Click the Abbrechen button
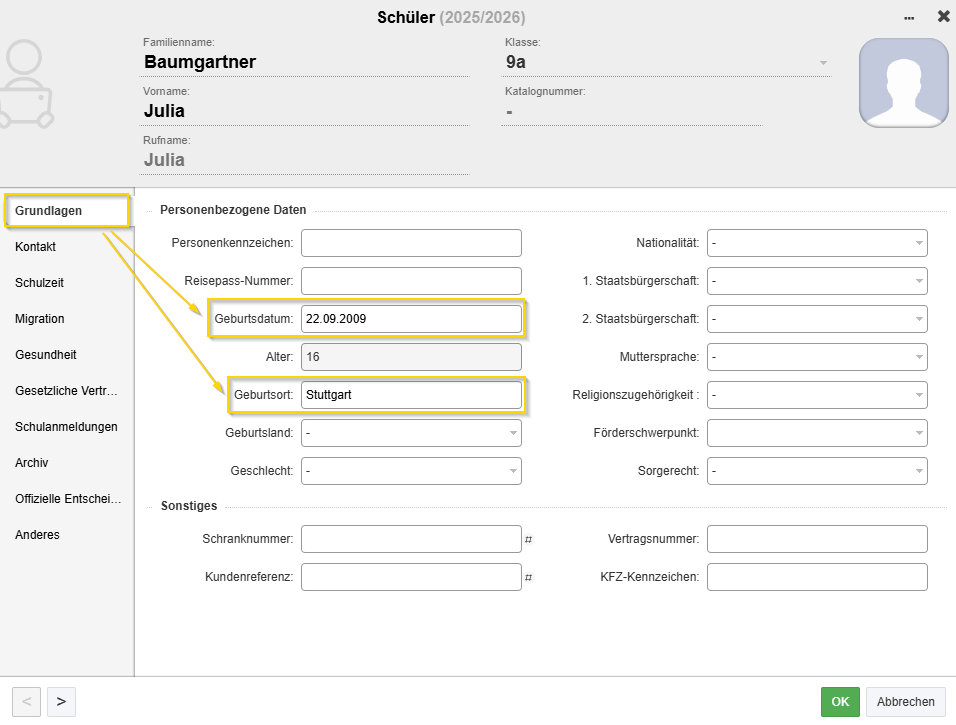Image resolution: width=956 pixels, height=725 pixels. (905, 702)
